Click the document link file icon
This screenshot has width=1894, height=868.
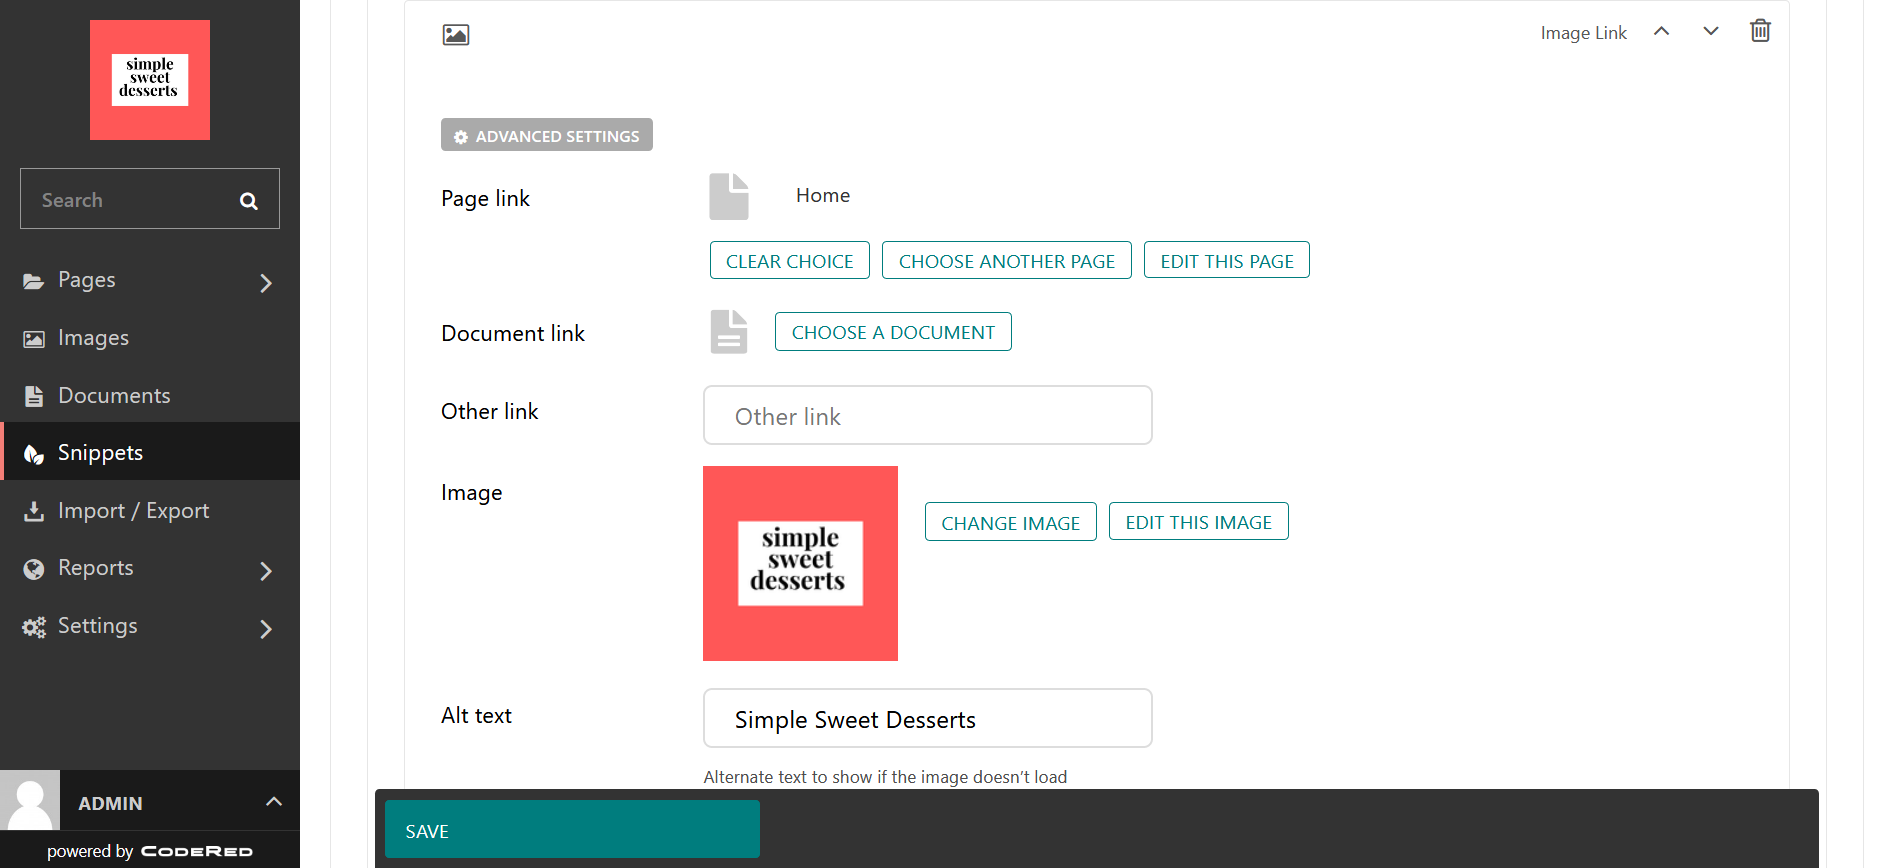pyautogui.click(x=729, y=332)
